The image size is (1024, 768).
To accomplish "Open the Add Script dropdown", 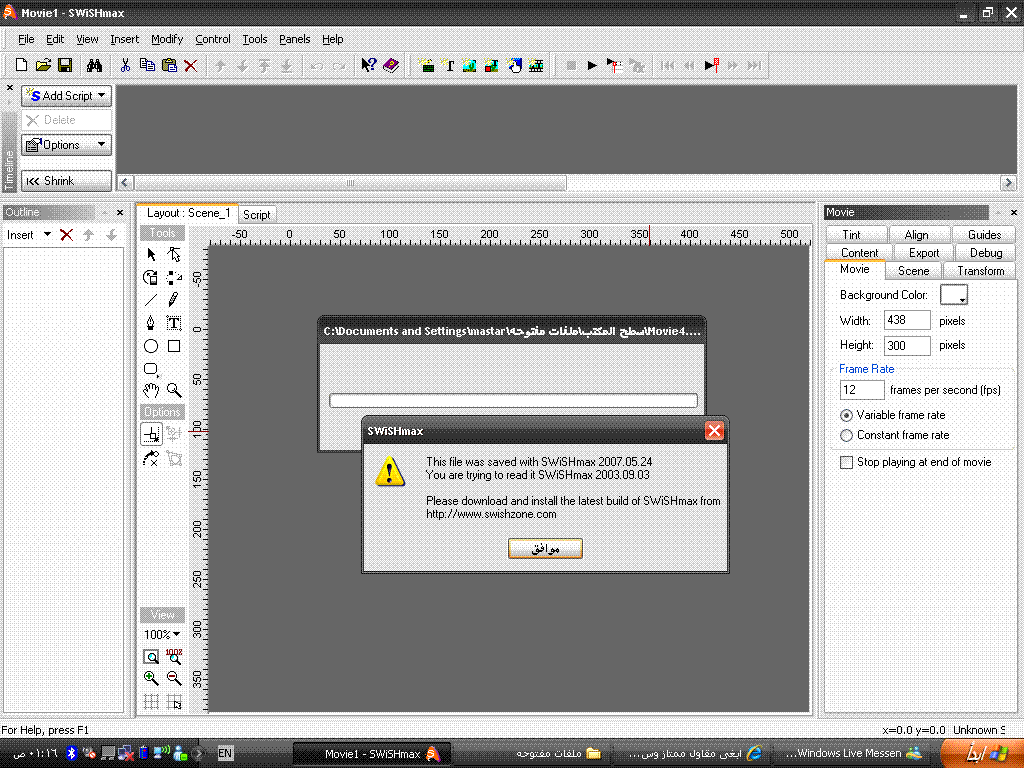I will click(x=67, y=96).
